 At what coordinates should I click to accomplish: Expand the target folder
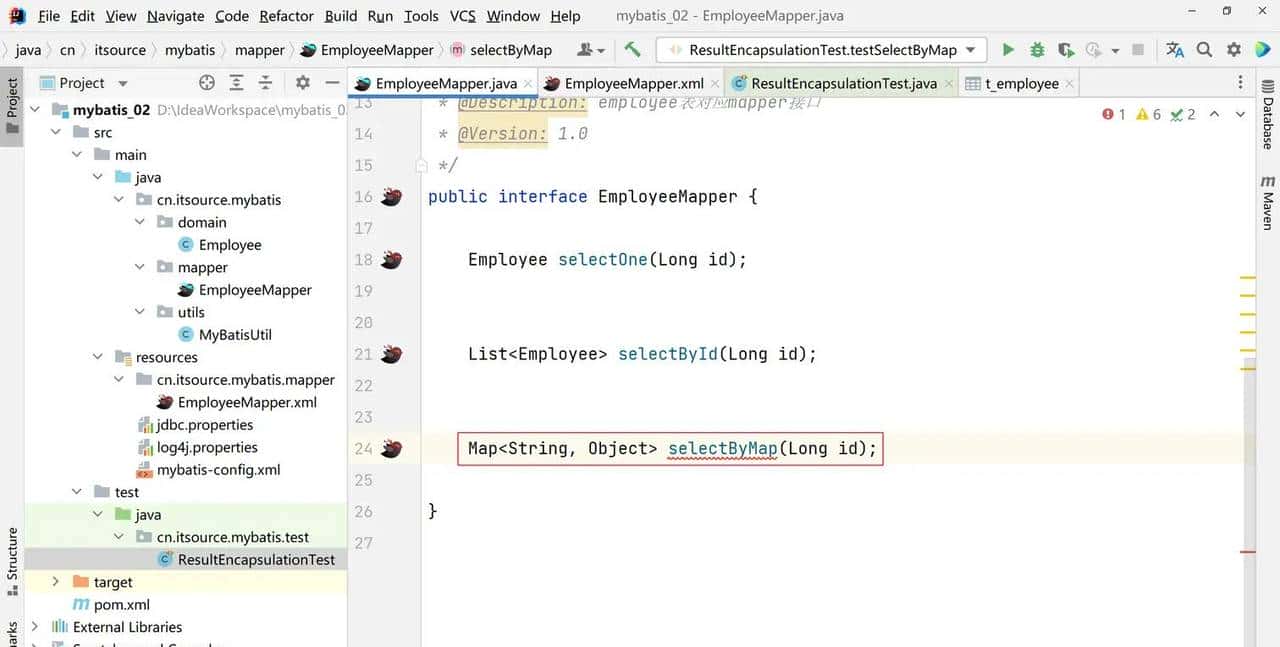click(x=55, y=582)
